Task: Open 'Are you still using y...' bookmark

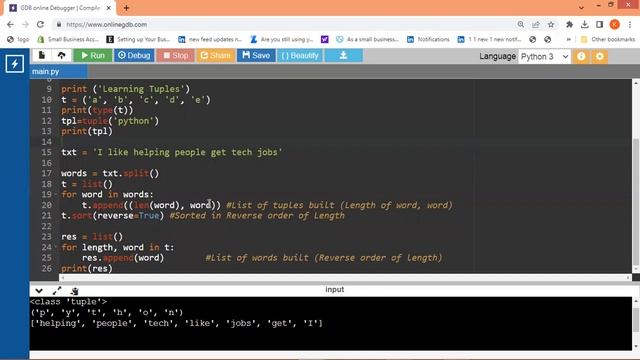Action: point(282,39)
